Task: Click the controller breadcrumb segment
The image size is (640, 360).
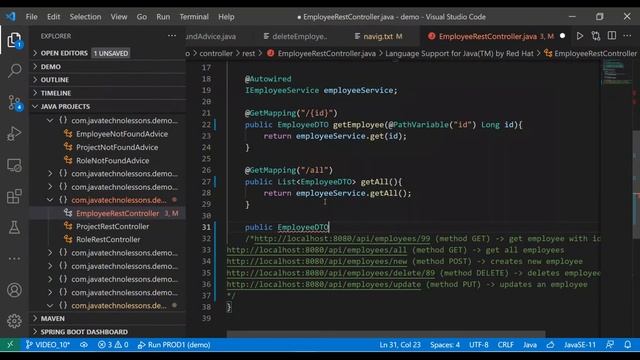Action: pyautogui.click(x=216, y=53)
